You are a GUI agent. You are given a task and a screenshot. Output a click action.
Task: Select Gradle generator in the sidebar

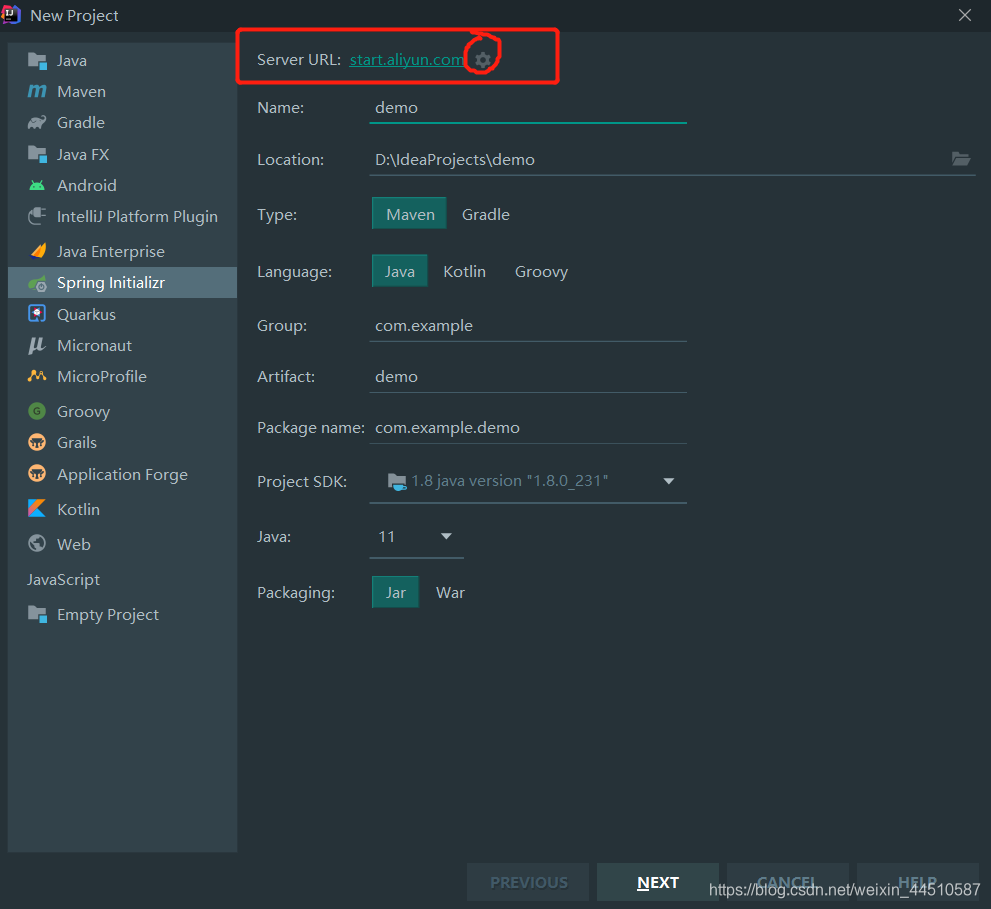122,123
